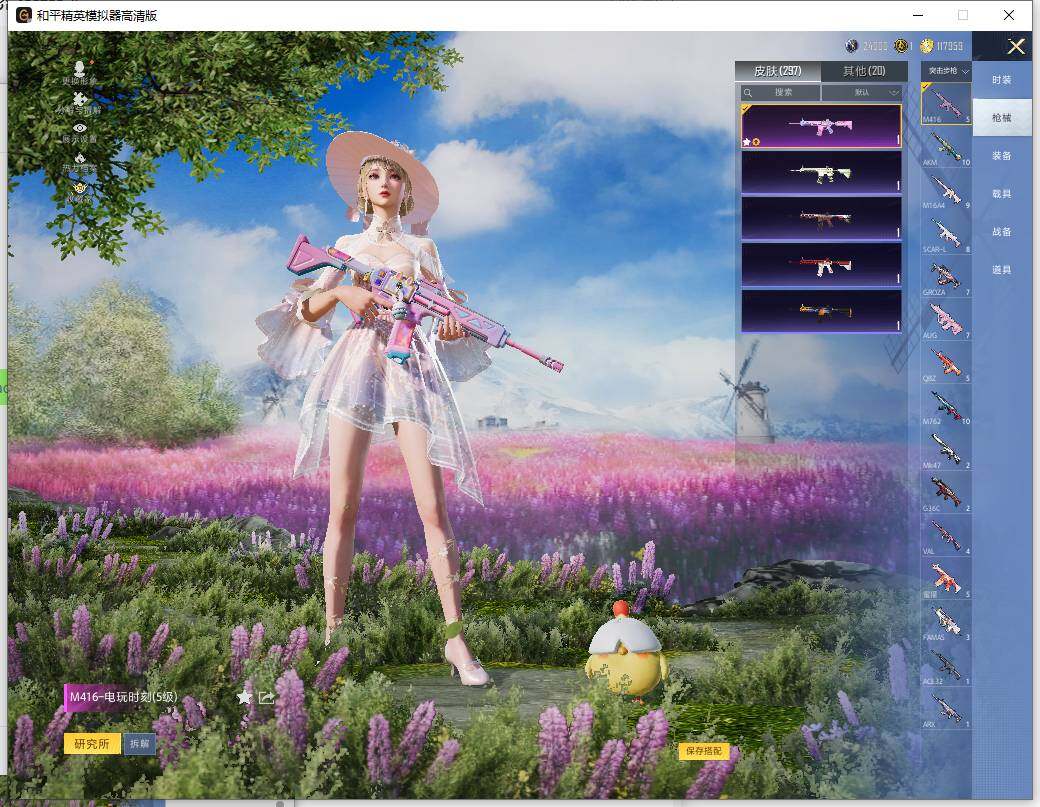Switch to 其他(20) tab
Screen dimensions: 1040x807
(864, 71)
